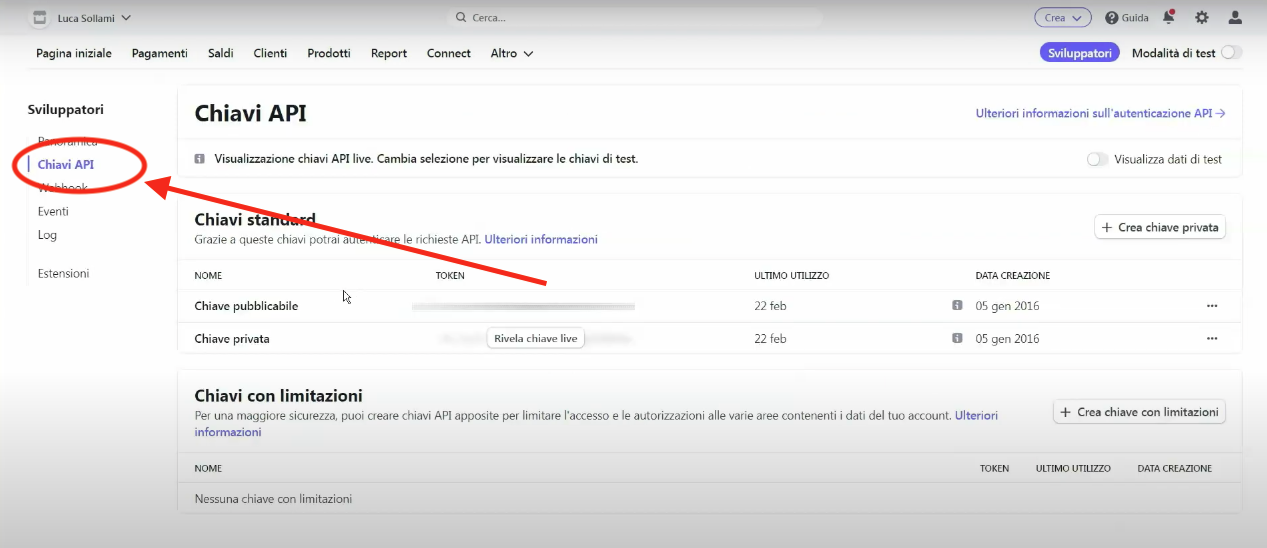Select Webhook in the Sviluppatori sidebar
Screen dimensions: 1267x548
tap(63, 188)
